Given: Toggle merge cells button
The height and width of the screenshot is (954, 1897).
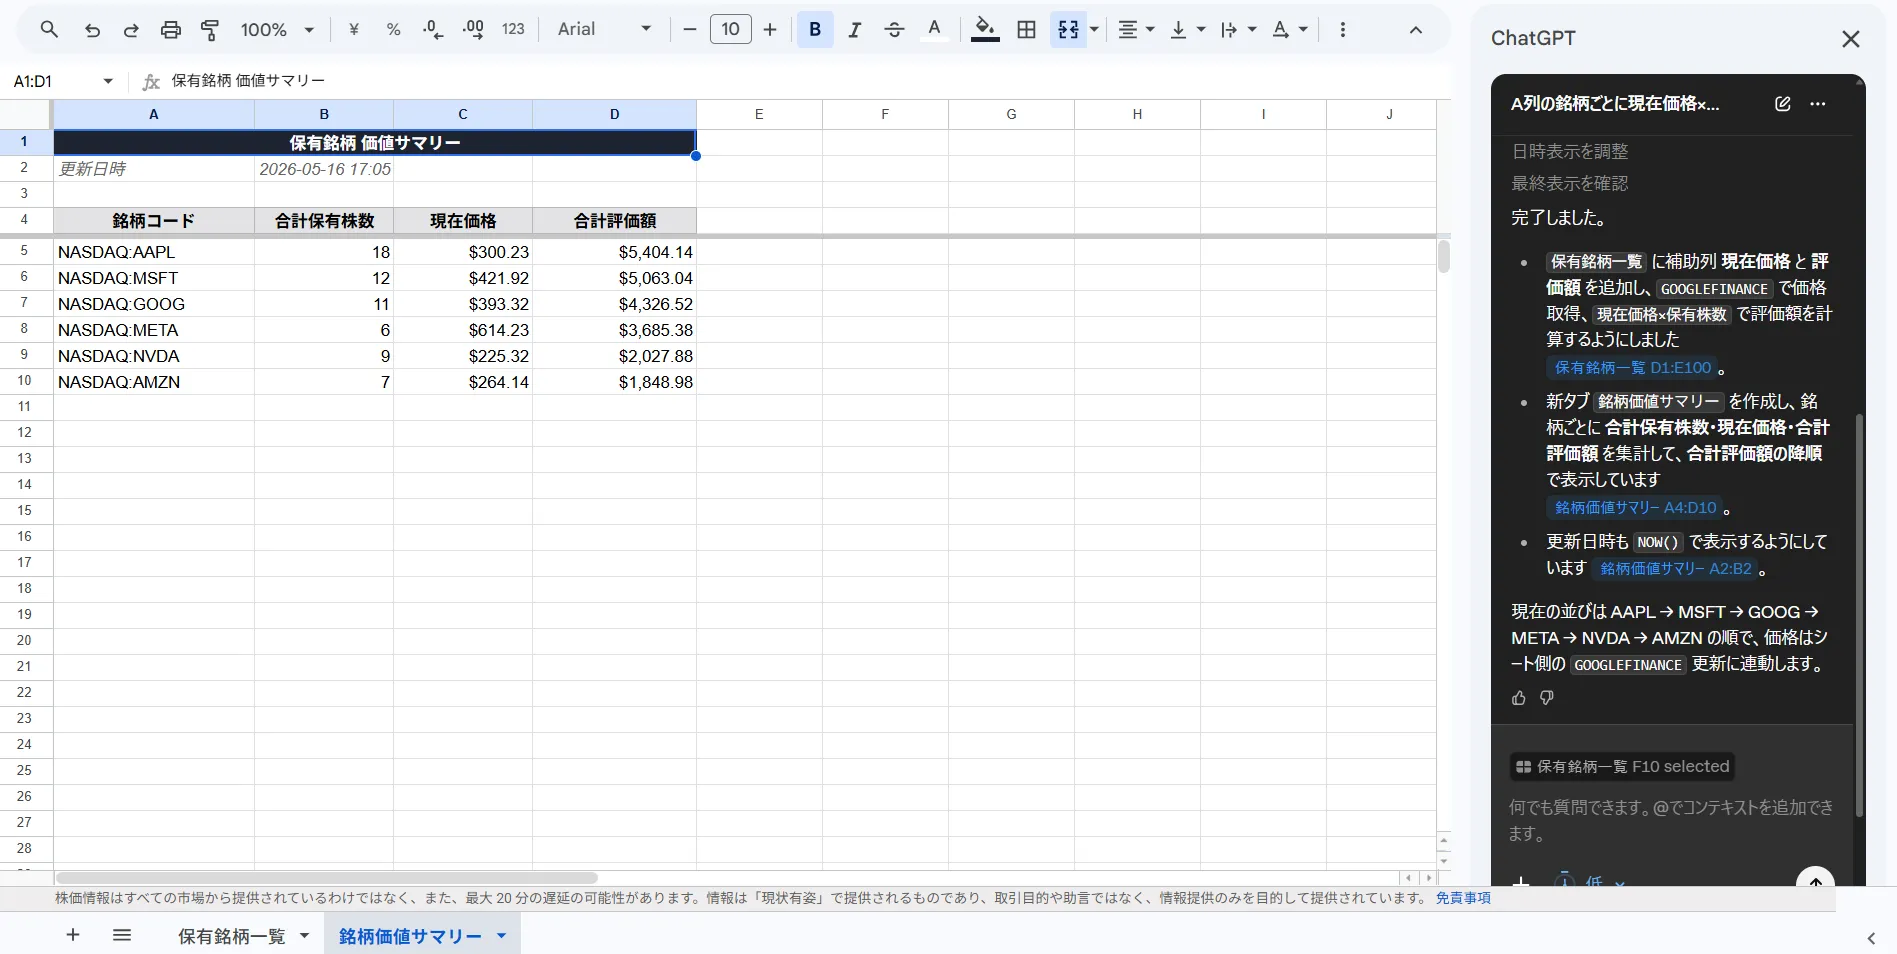Looking at the screenshot, I should pos(1068,30).
